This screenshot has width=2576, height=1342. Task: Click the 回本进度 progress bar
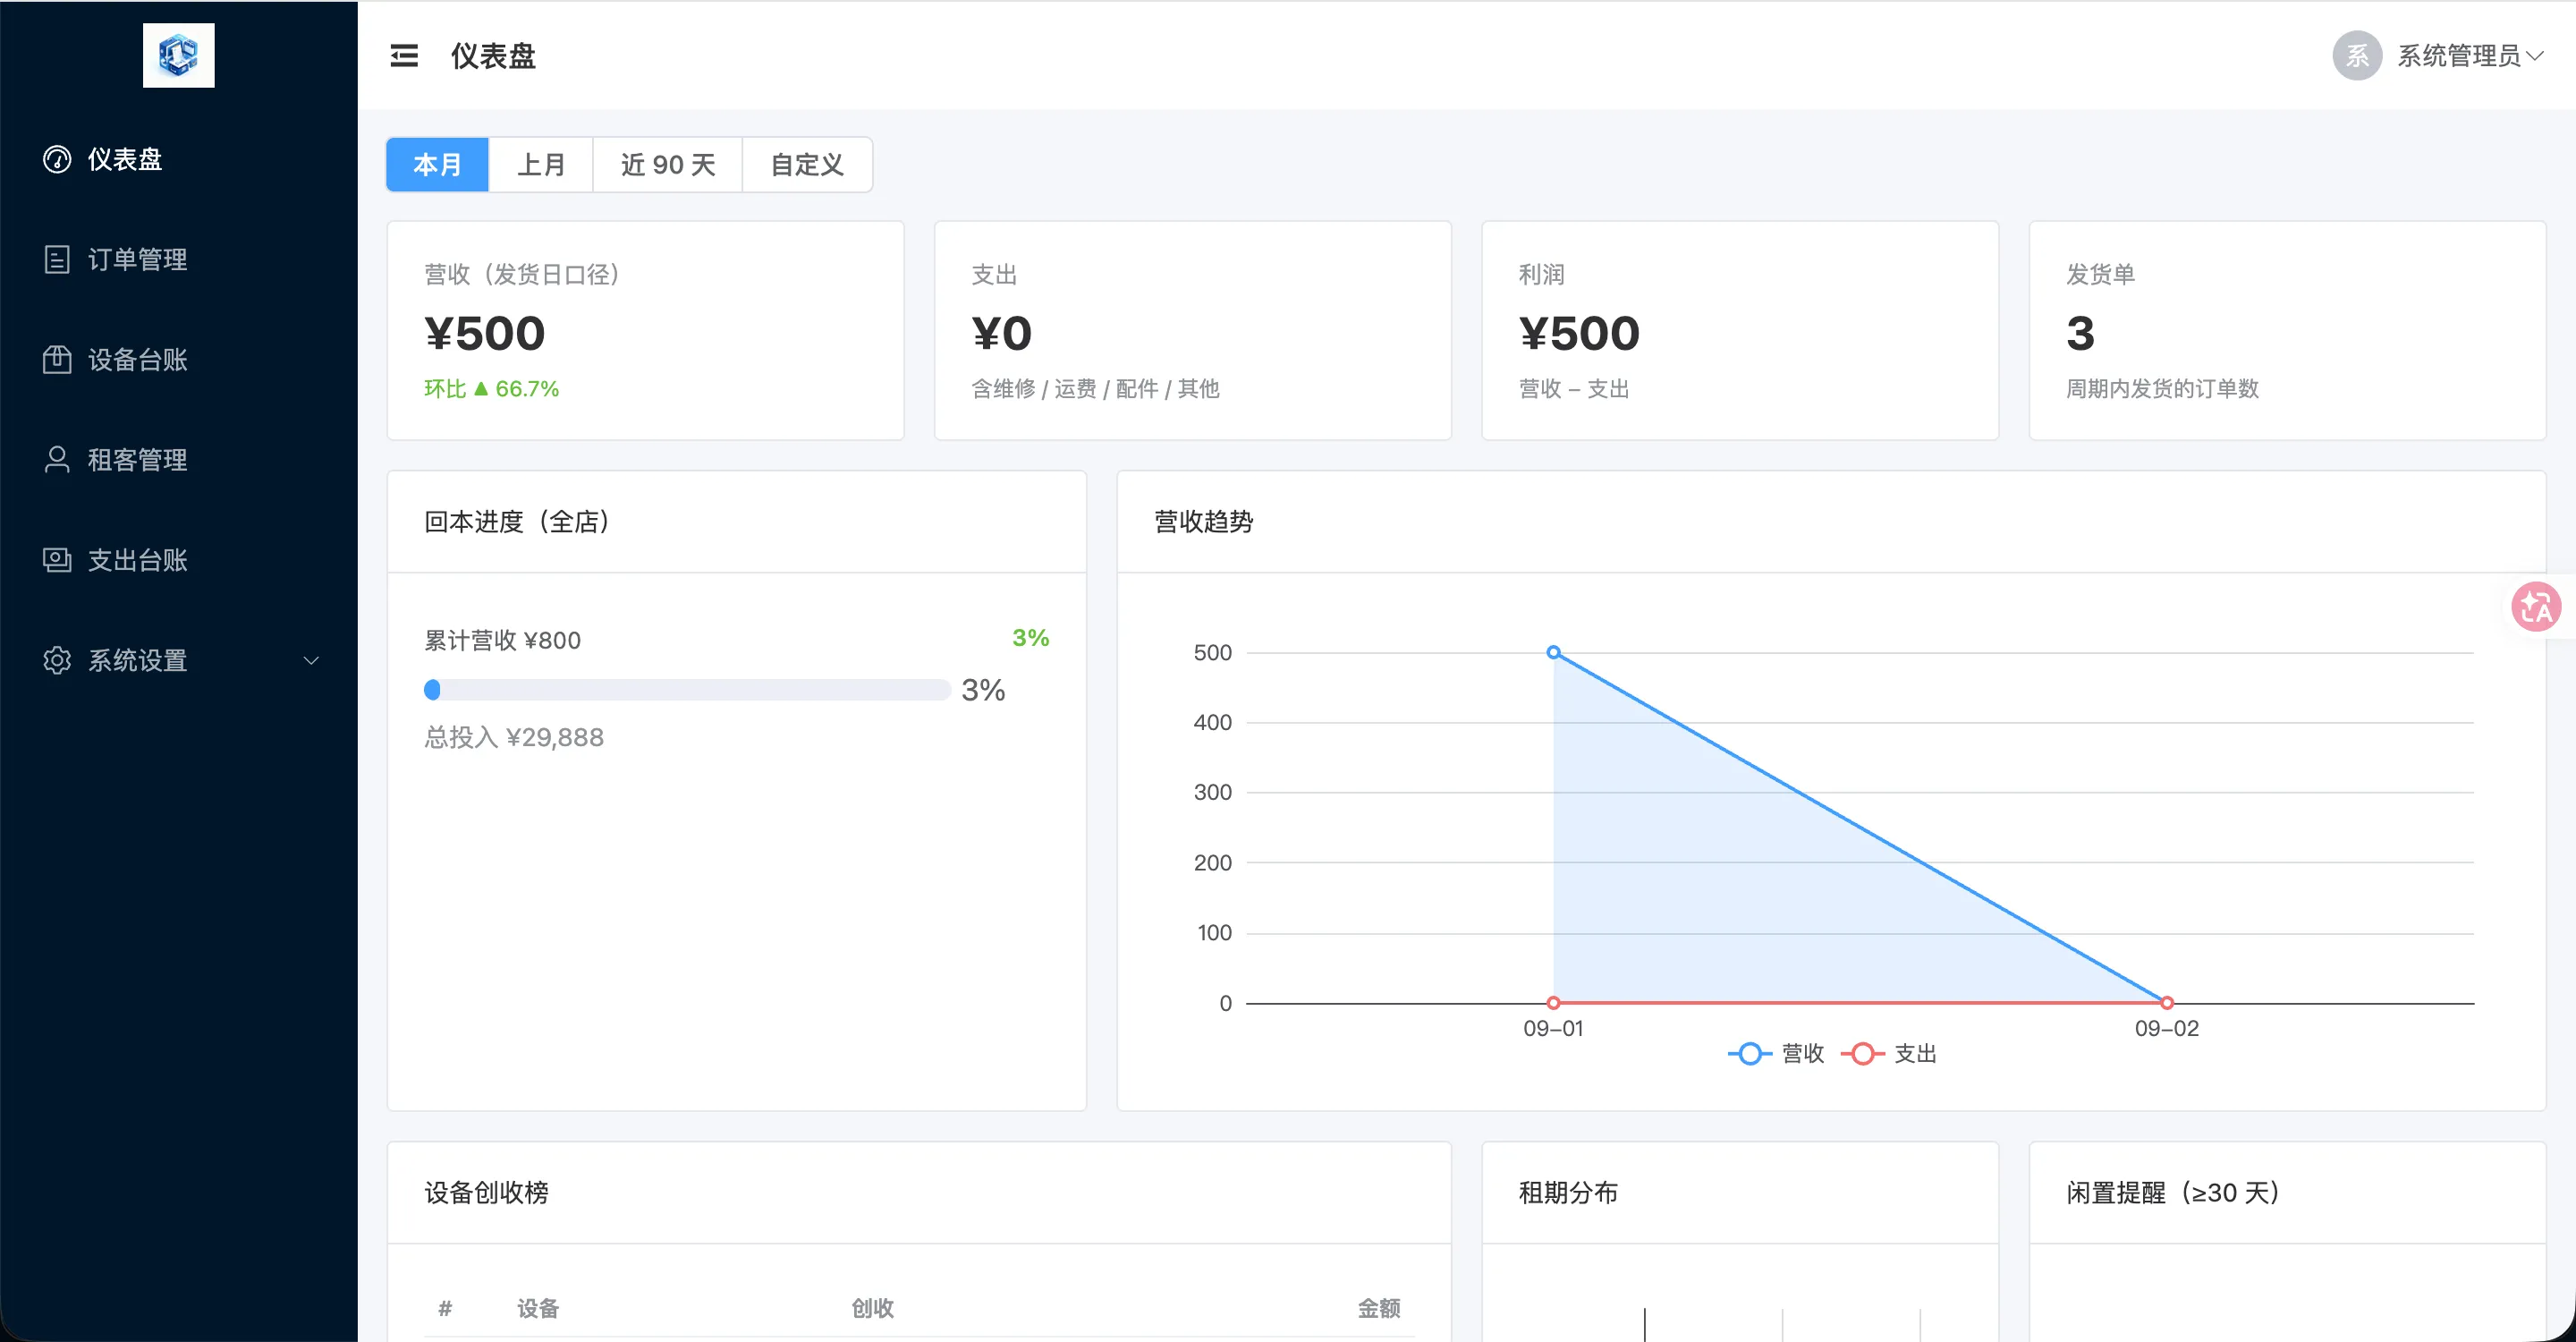click(687, 690)
